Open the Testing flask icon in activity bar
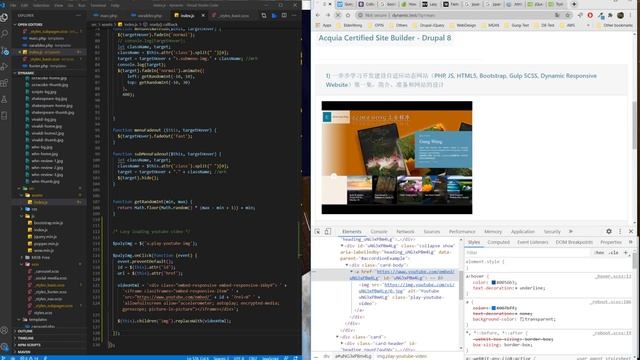The image size is (640, 360). point(4,100)
